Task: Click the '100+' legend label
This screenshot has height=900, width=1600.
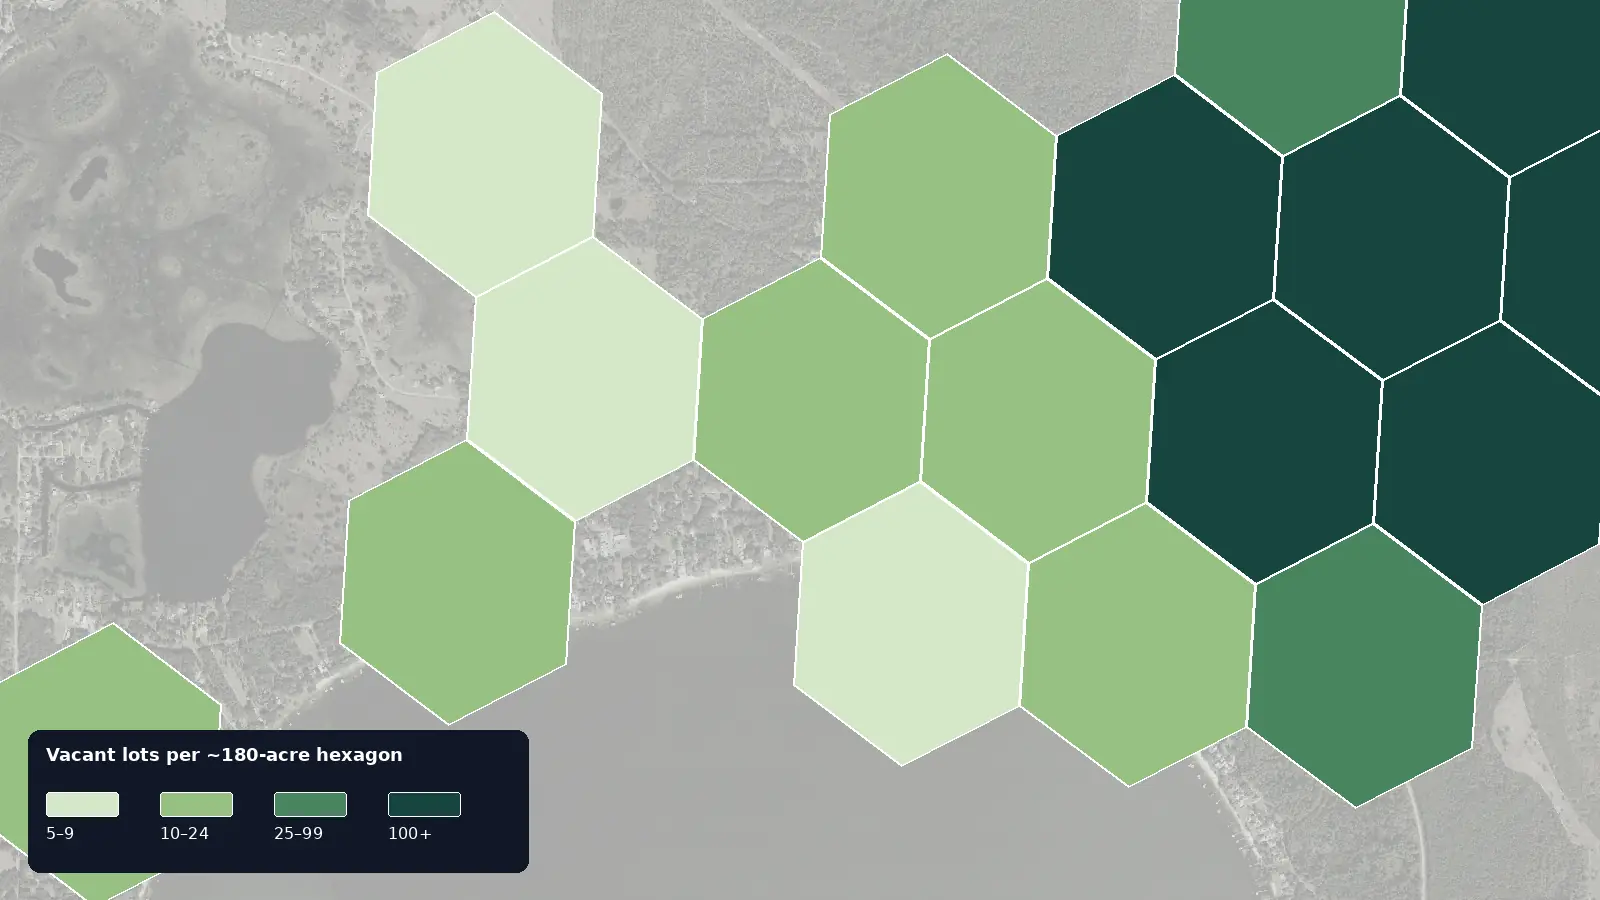Action: click(x=410, y=833)
